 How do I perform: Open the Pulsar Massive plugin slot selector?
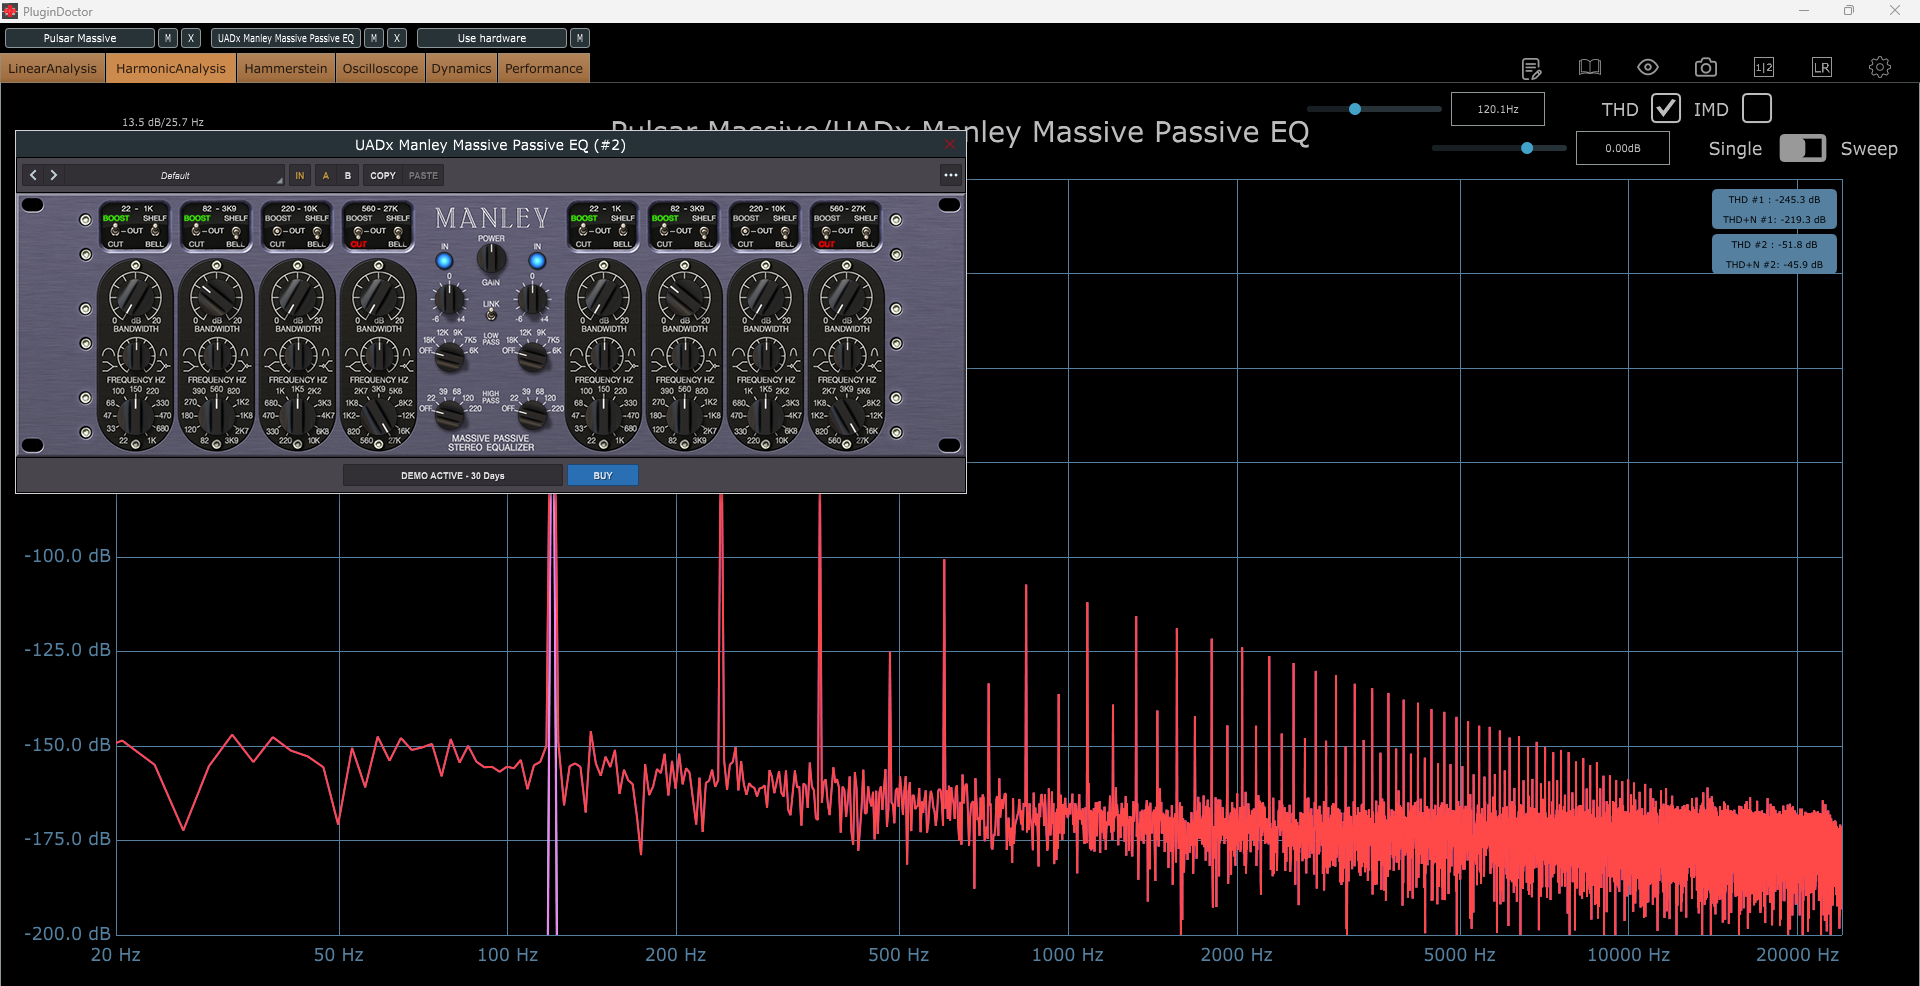coord(80,38)
